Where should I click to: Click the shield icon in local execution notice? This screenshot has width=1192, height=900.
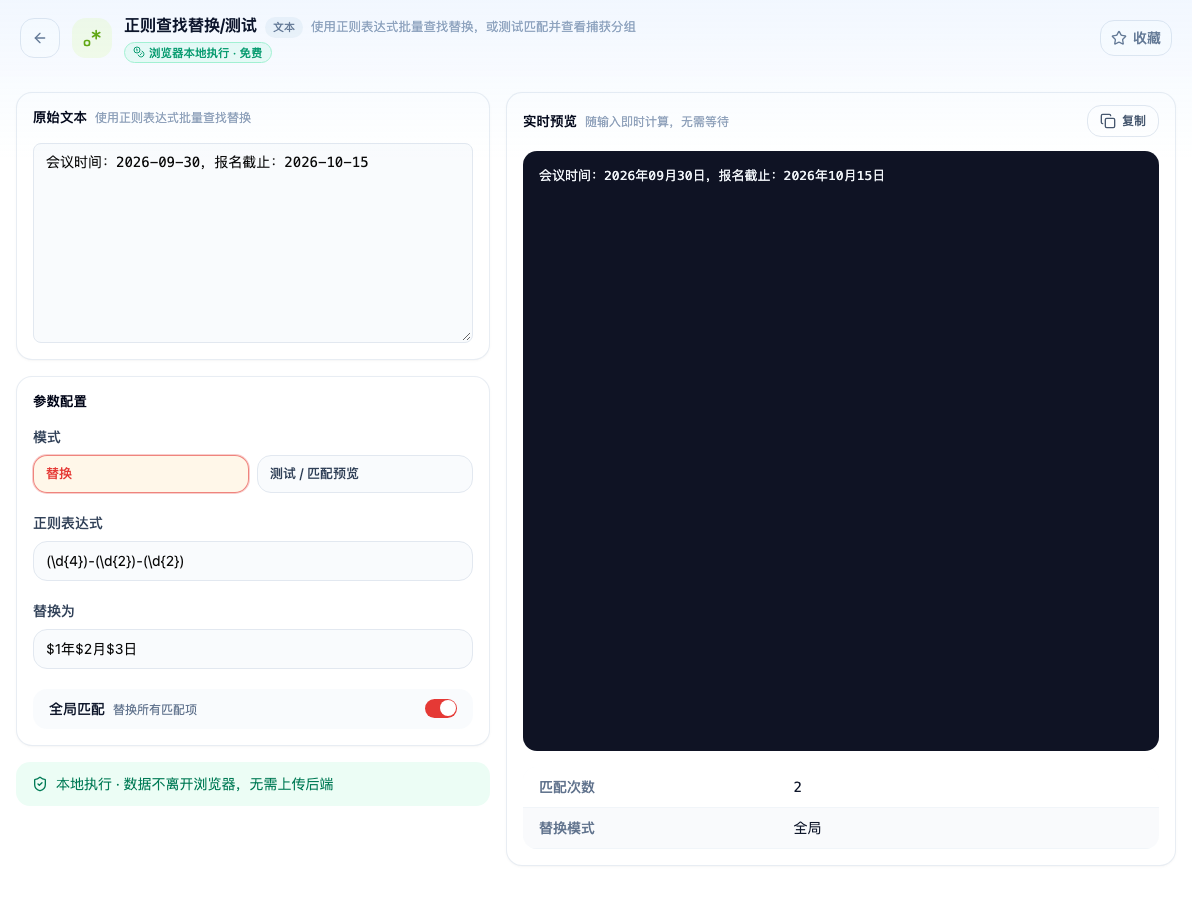[40, 784]
